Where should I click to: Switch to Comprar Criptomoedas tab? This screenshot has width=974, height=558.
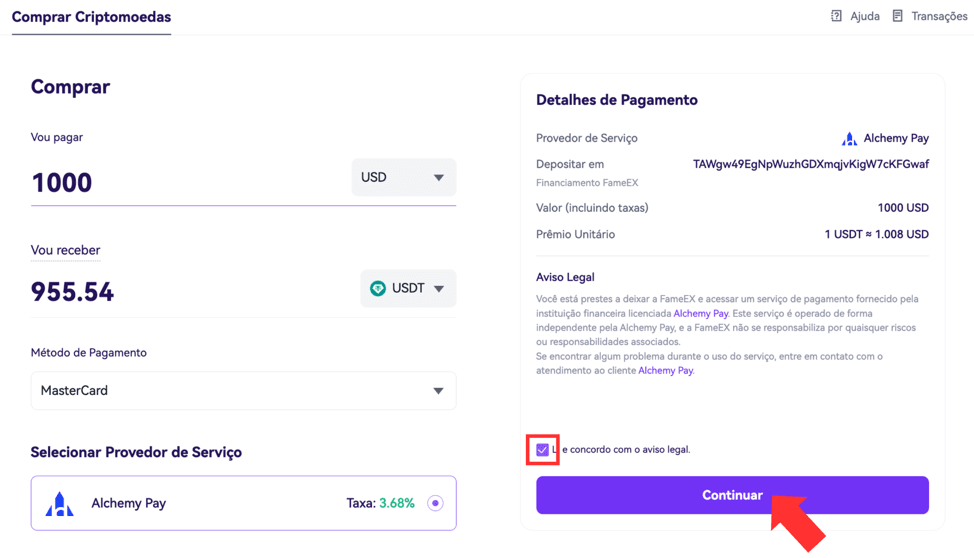coord(91,17)
